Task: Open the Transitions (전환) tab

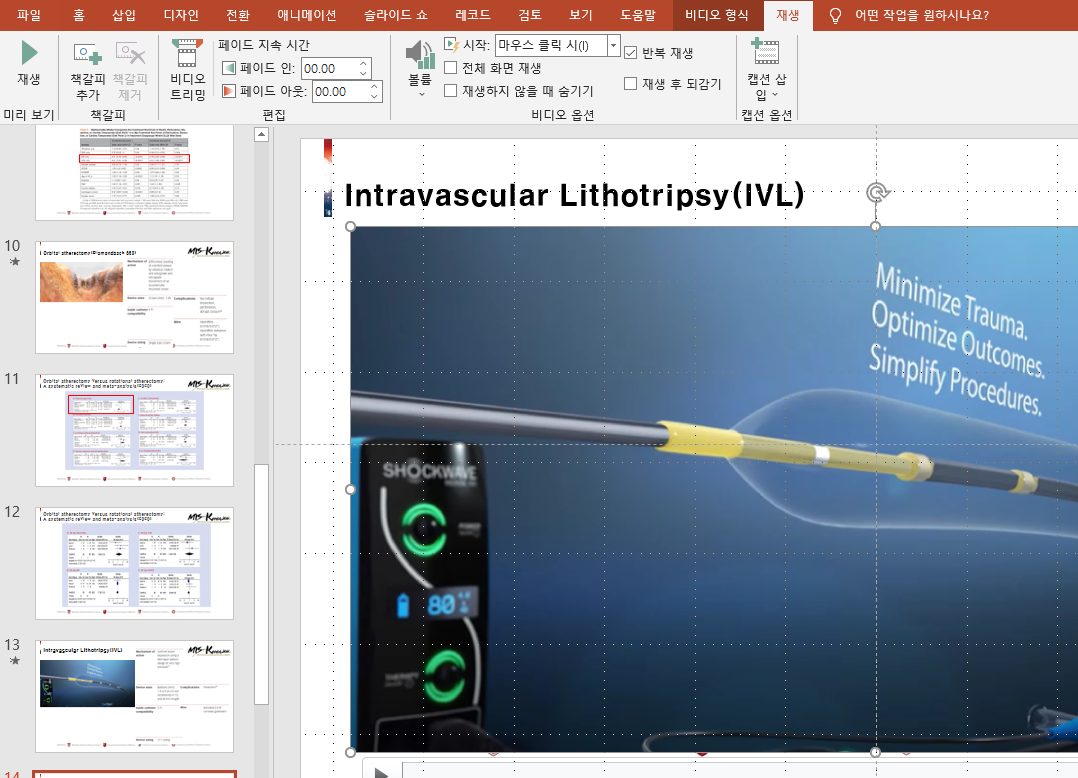Action: [x=238, y=15]
